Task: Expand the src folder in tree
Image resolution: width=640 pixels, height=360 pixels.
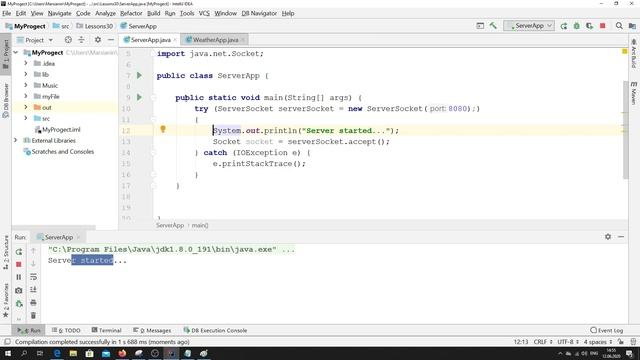Action: click(x=26, y=118)
